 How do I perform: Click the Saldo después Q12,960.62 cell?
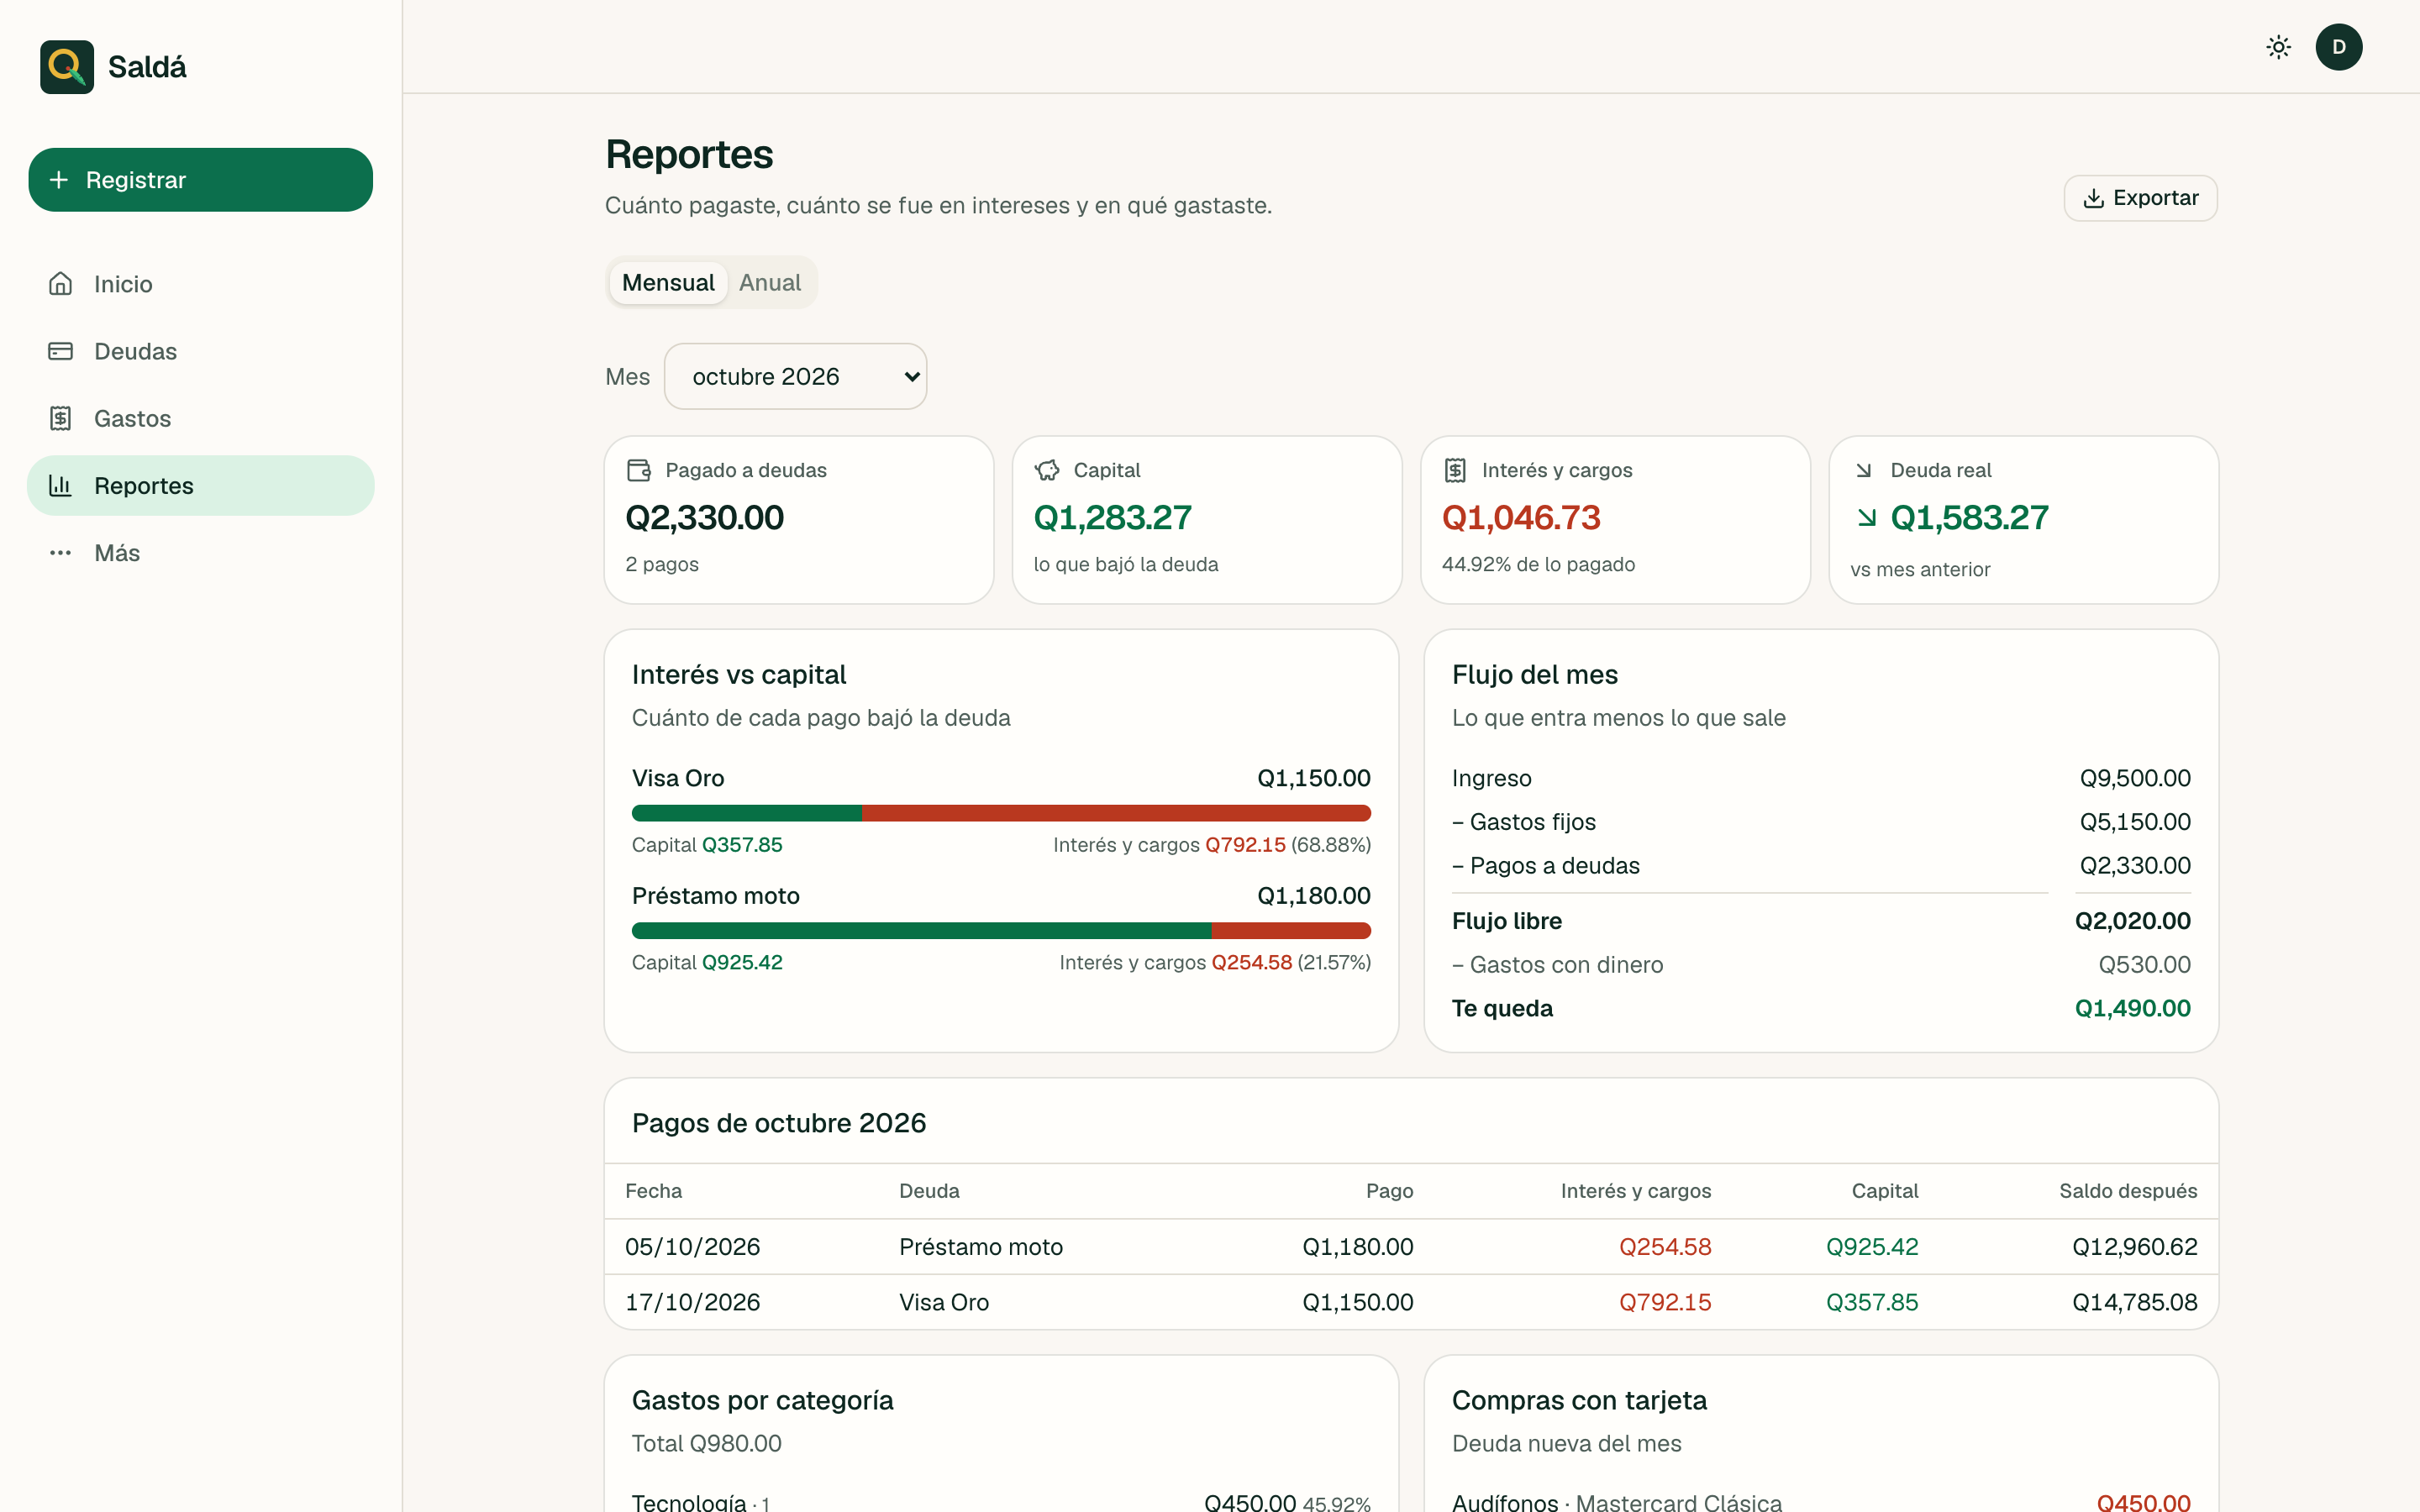[2135, 1247]
